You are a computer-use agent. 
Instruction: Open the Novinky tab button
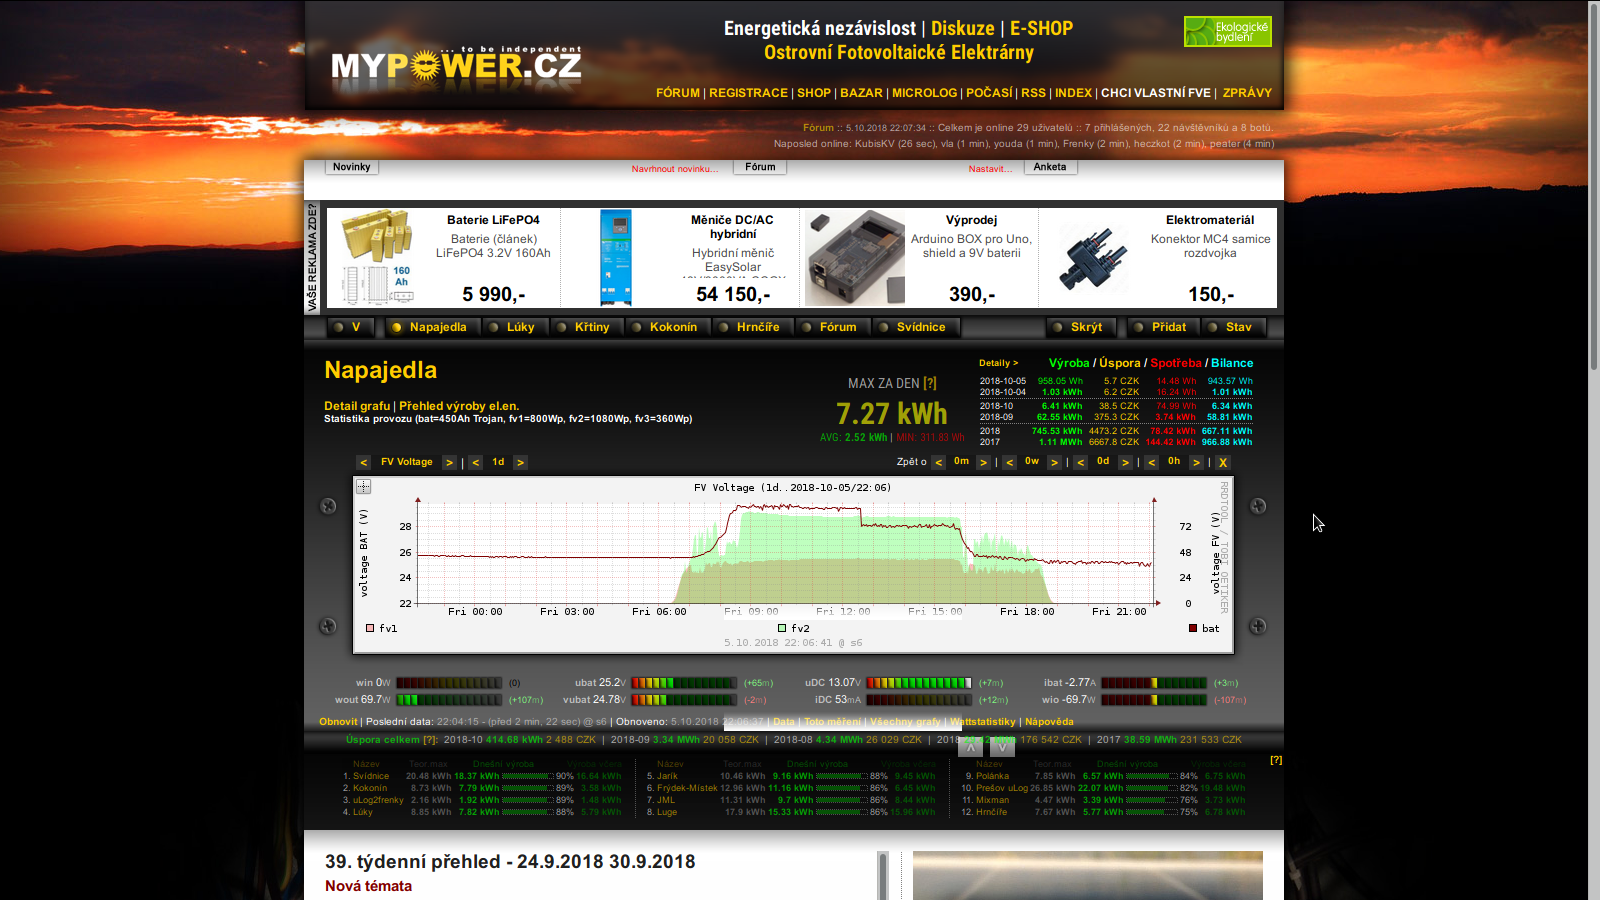click(x=352, y=167)
